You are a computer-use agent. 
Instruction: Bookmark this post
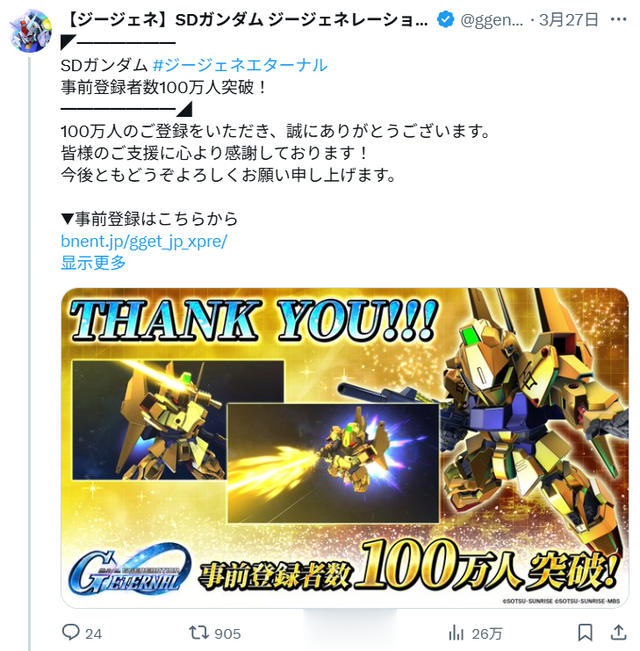pos(585,633)
